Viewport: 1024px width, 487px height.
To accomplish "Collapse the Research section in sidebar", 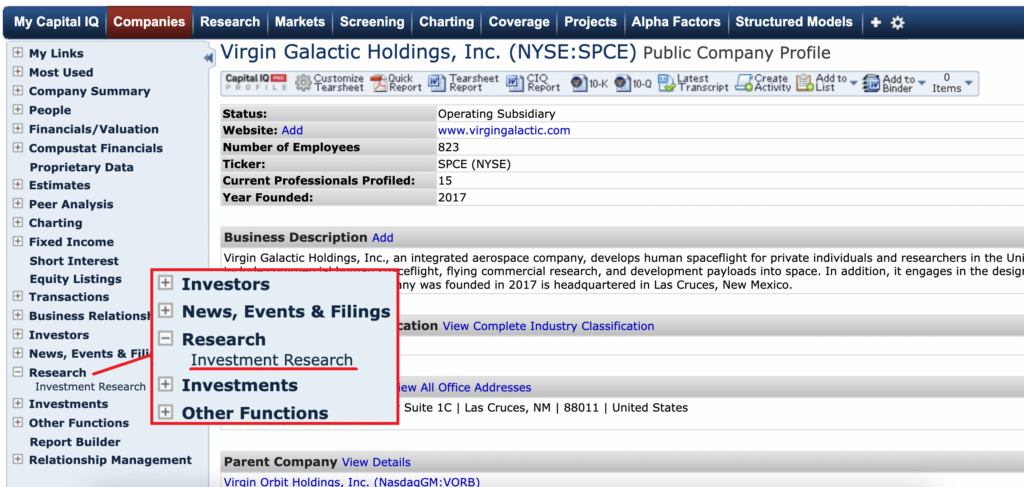I will [x=18, y=373].
